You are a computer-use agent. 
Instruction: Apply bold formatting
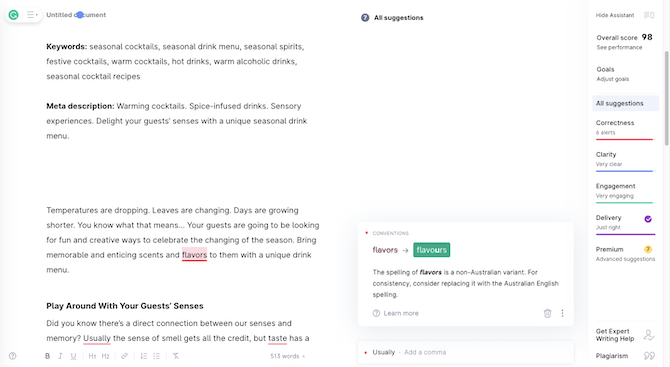(x=47, y=356)
